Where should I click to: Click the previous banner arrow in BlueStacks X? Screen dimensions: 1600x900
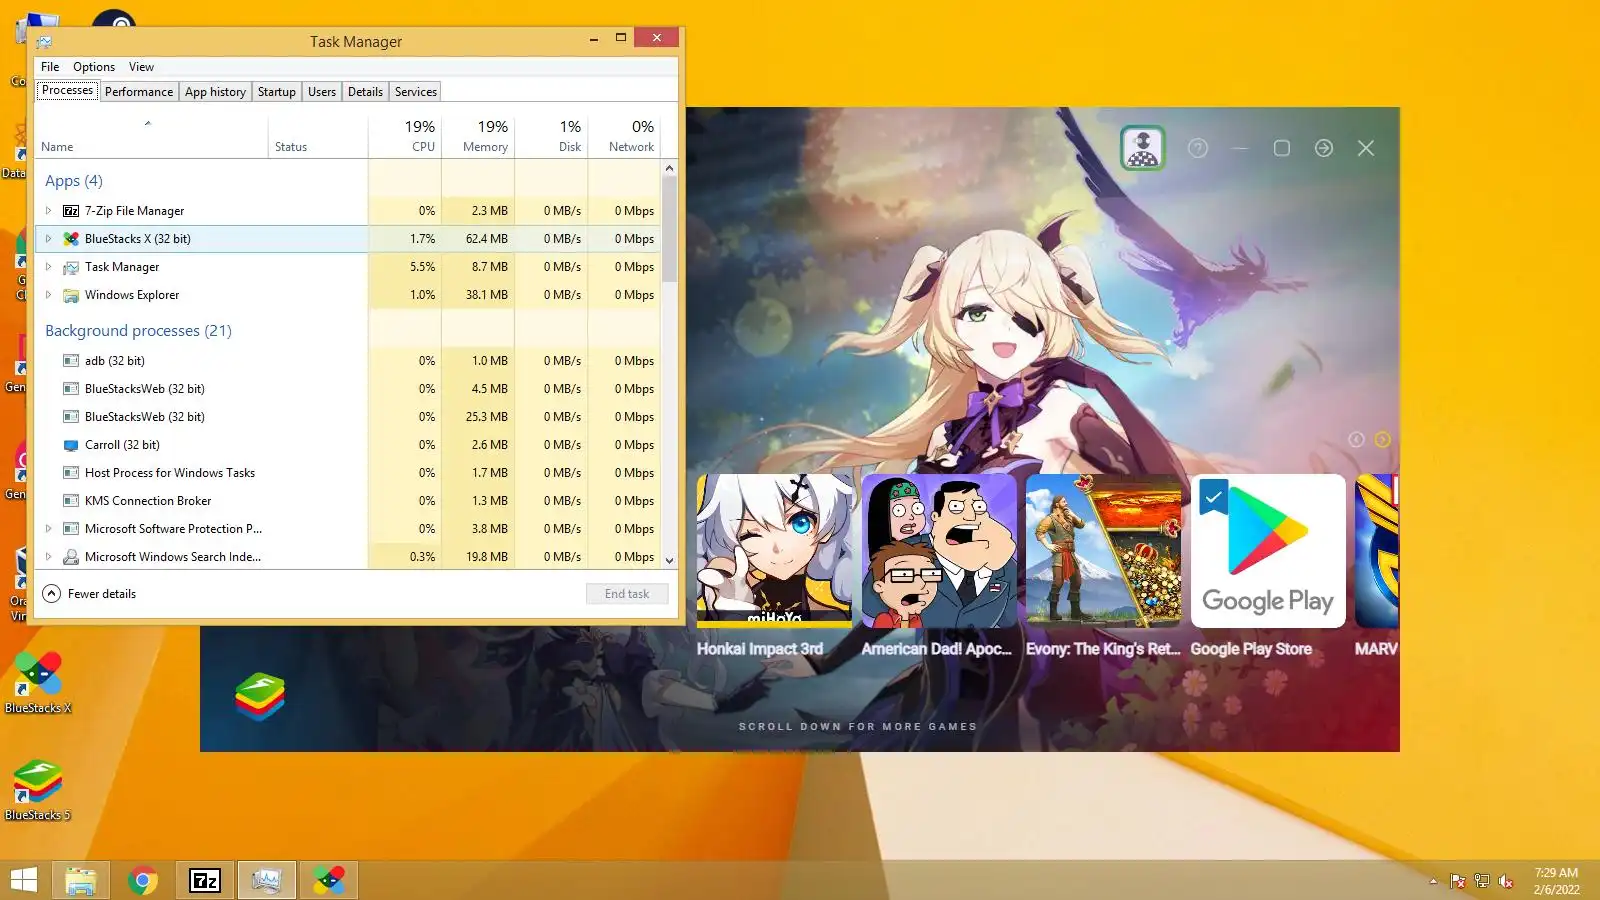[x=1356, y=439]
